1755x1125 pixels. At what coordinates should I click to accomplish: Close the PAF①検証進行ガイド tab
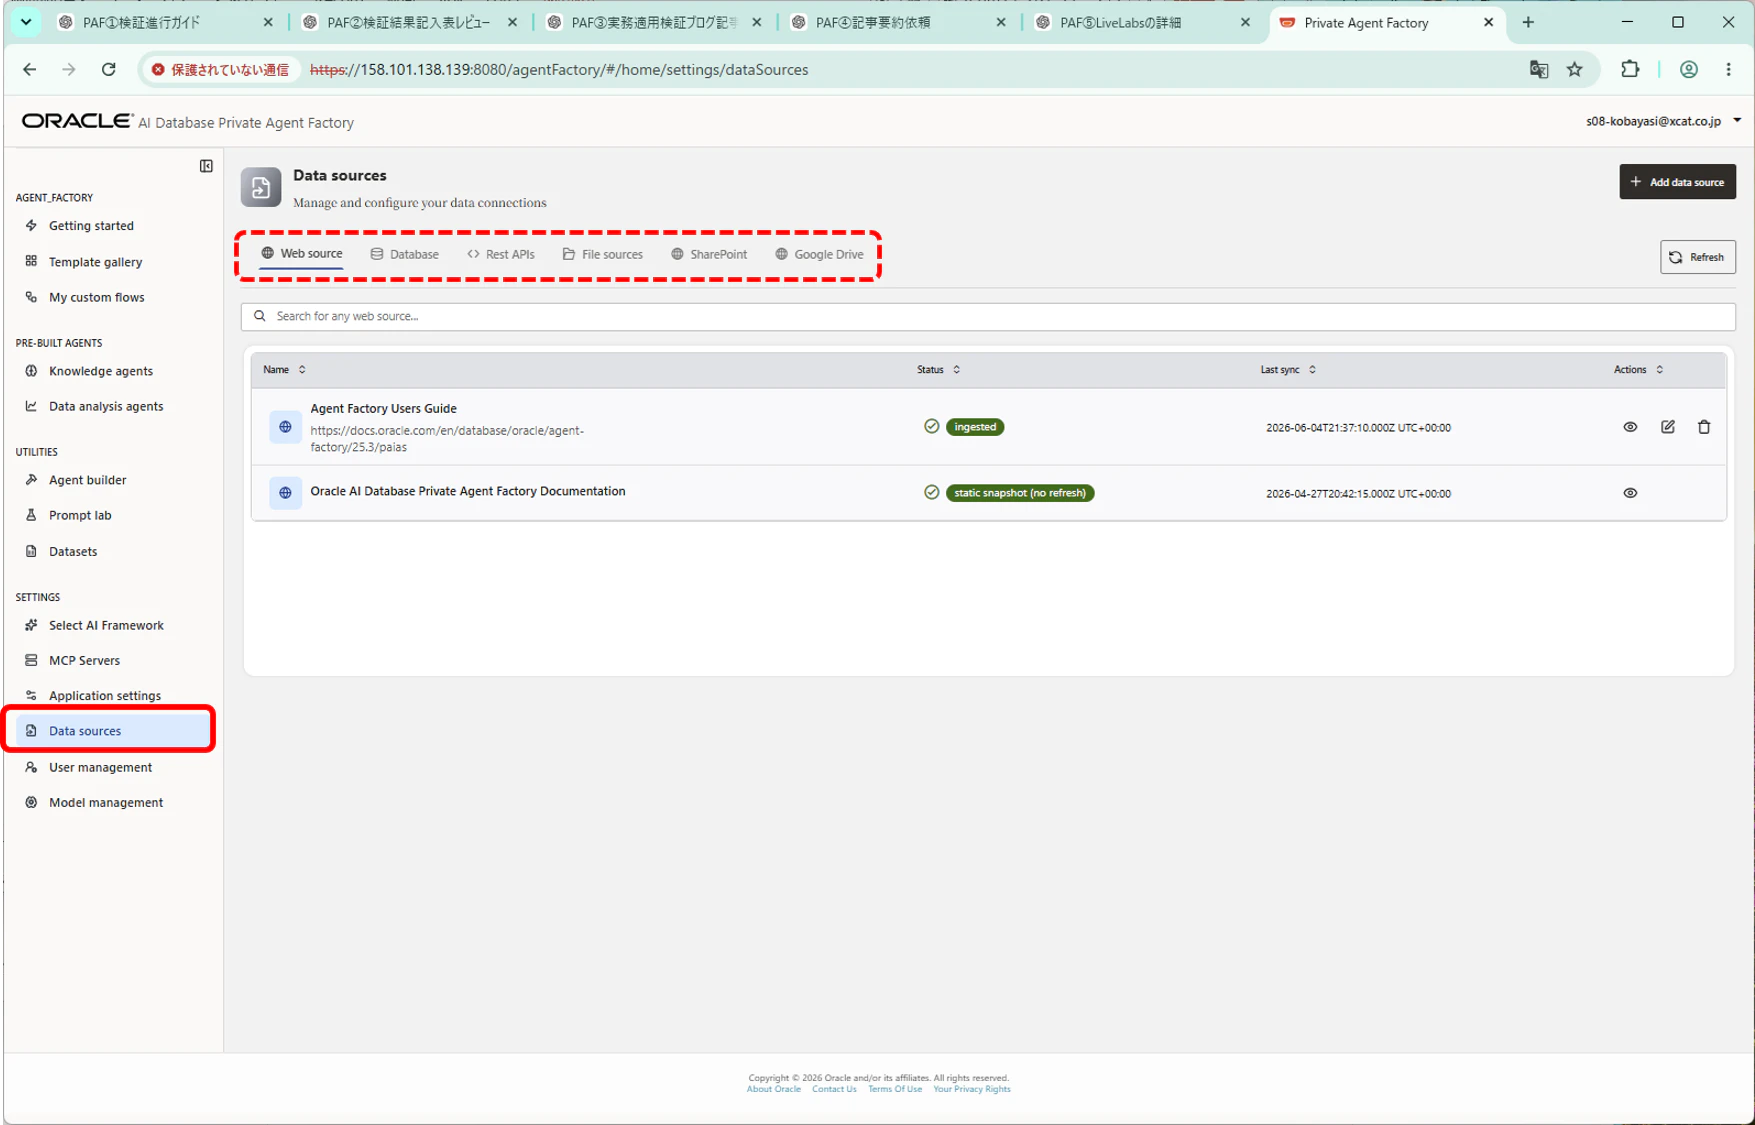[268, 22]
